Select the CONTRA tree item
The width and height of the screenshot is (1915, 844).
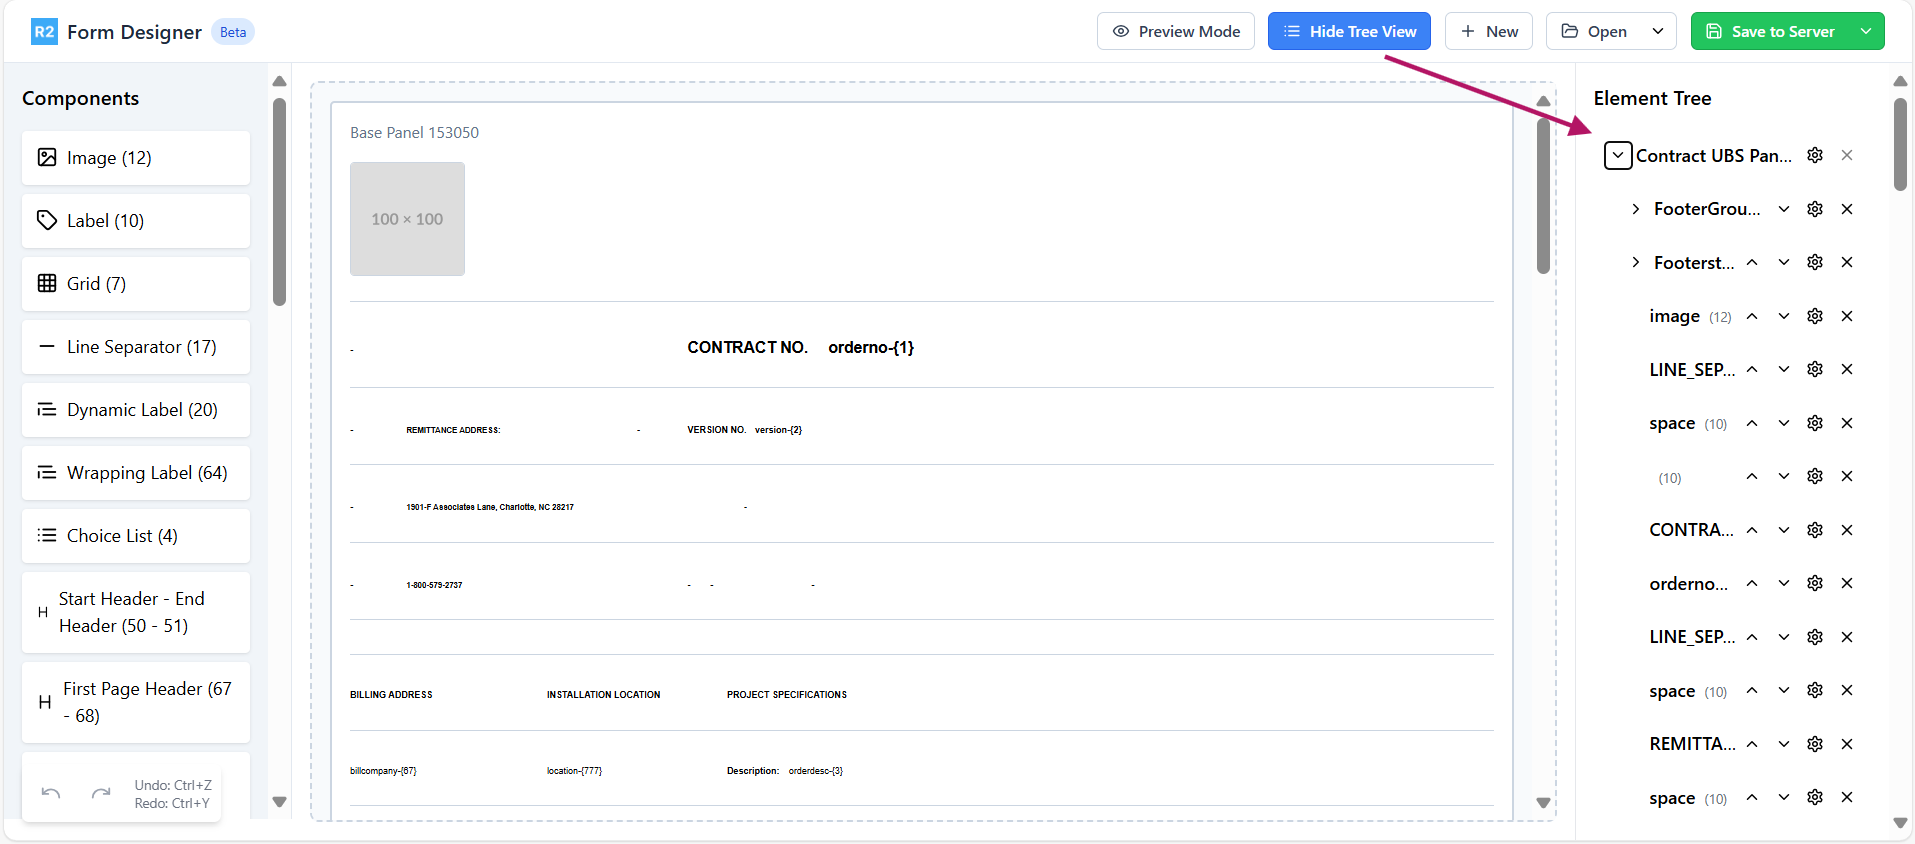(1692, 530)
